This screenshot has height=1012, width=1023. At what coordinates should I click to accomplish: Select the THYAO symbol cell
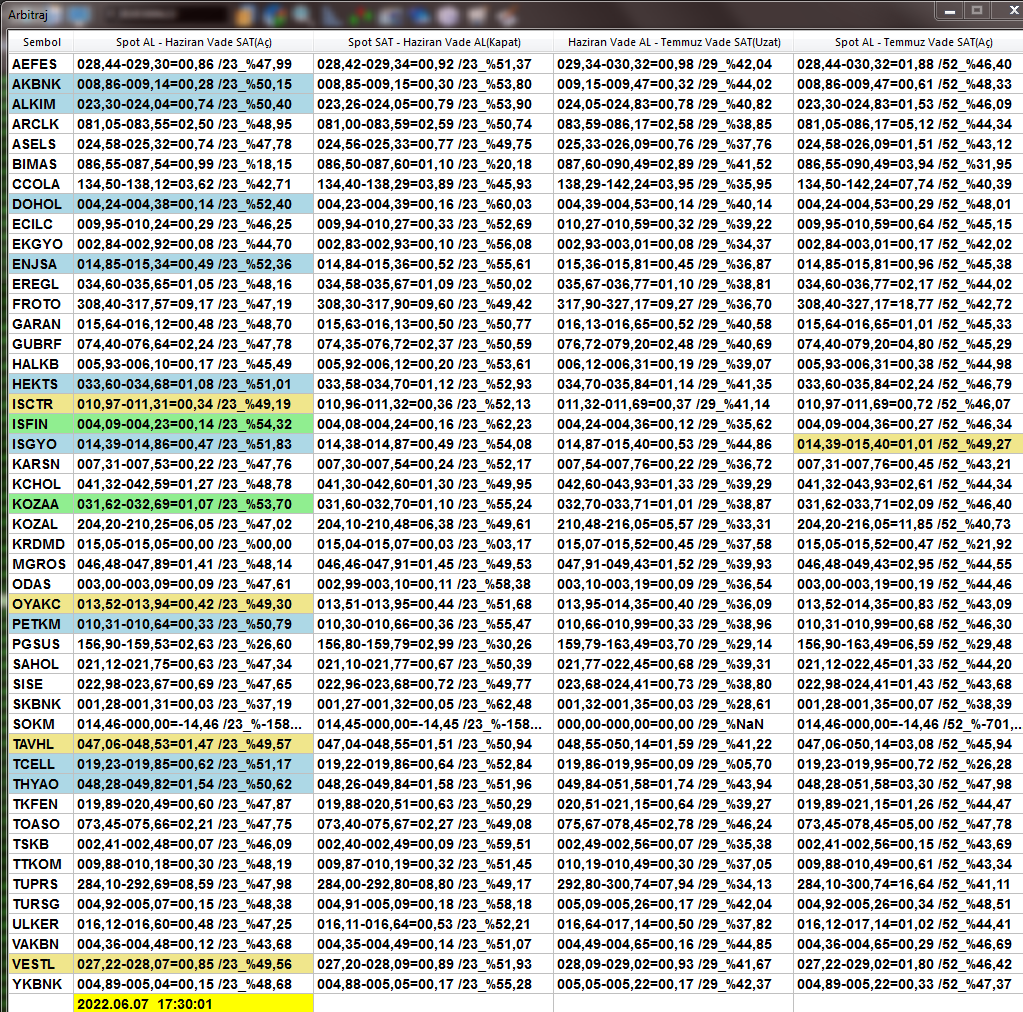click(41, 784)
